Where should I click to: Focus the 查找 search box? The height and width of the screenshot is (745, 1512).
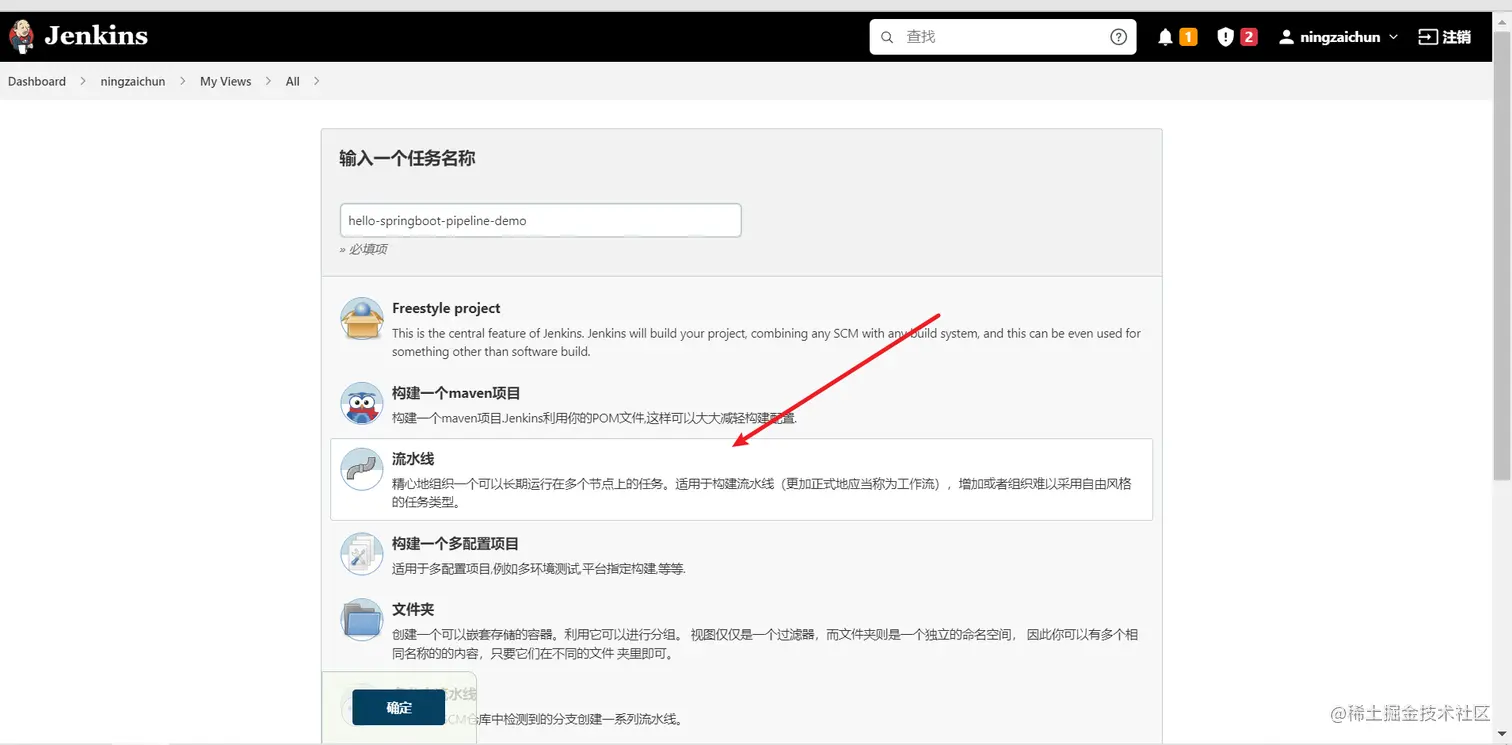1002,37
